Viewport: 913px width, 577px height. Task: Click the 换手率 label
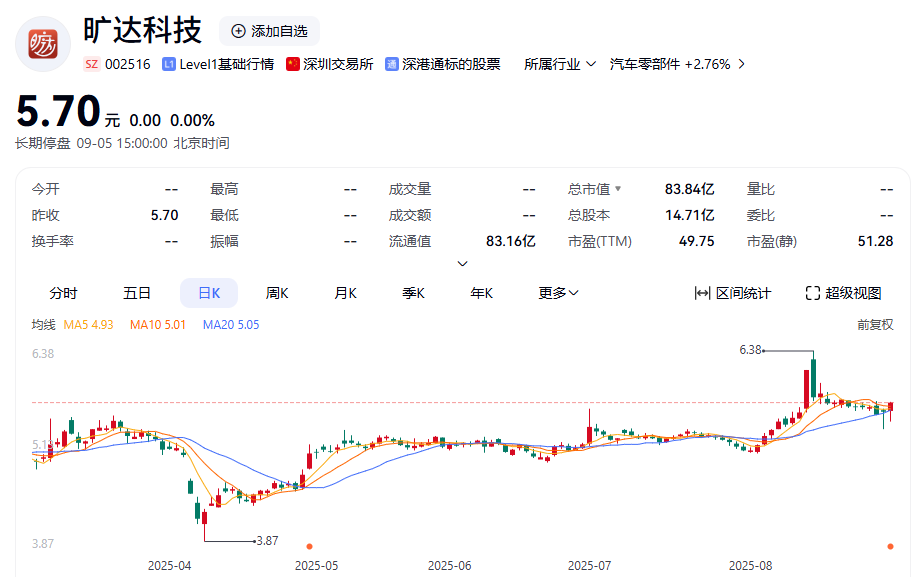(x=52, y=241)
